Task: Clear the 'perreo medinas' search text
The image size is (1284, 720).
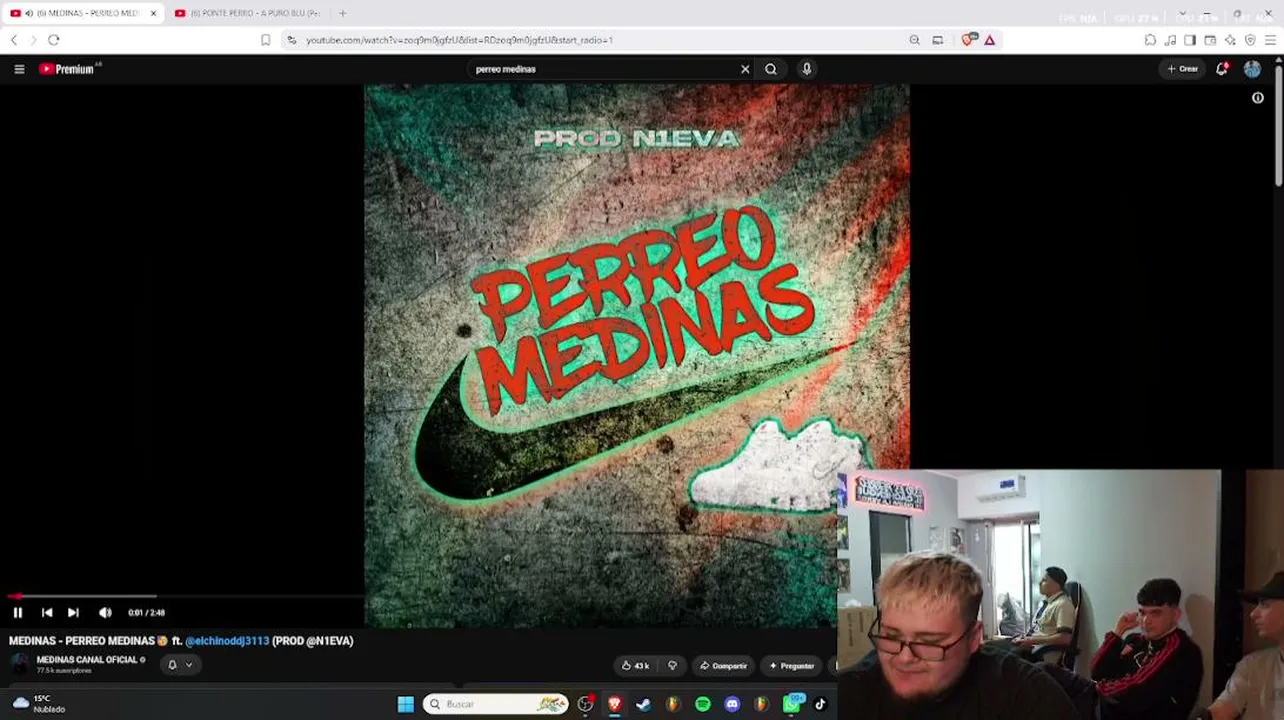Action: 745,69
